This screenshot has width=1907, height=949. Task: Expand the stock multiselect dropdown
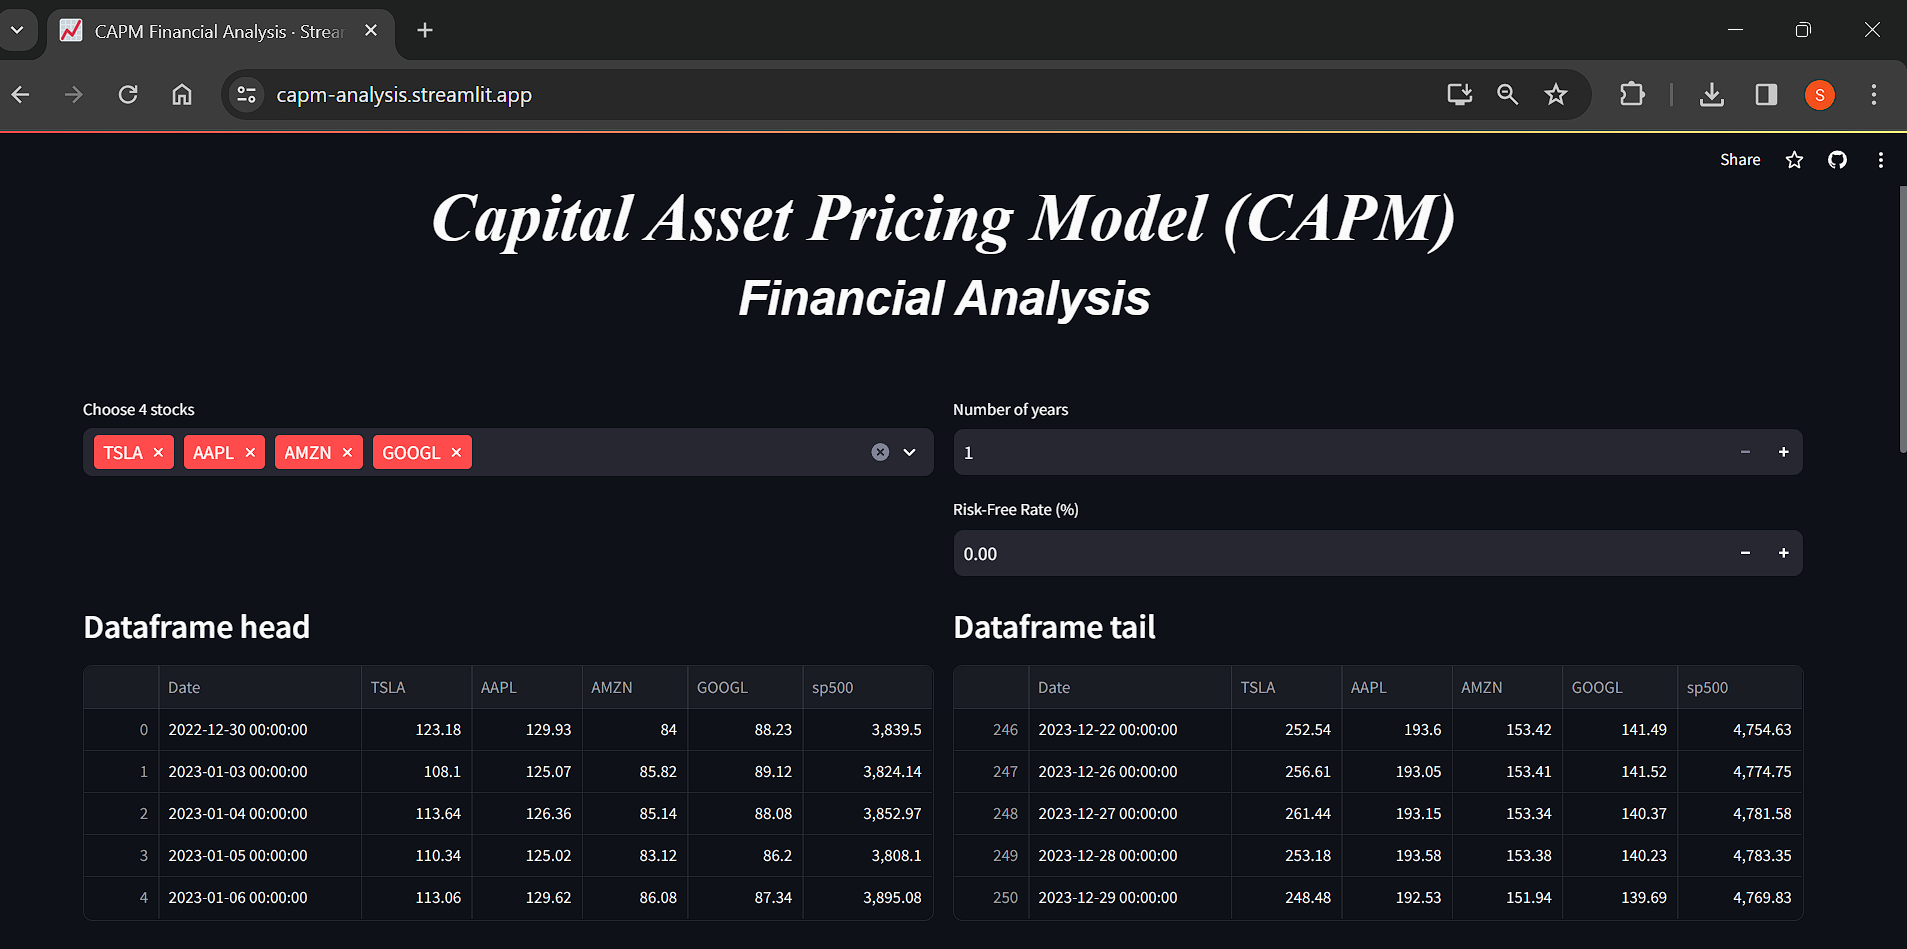click(910, 452)
